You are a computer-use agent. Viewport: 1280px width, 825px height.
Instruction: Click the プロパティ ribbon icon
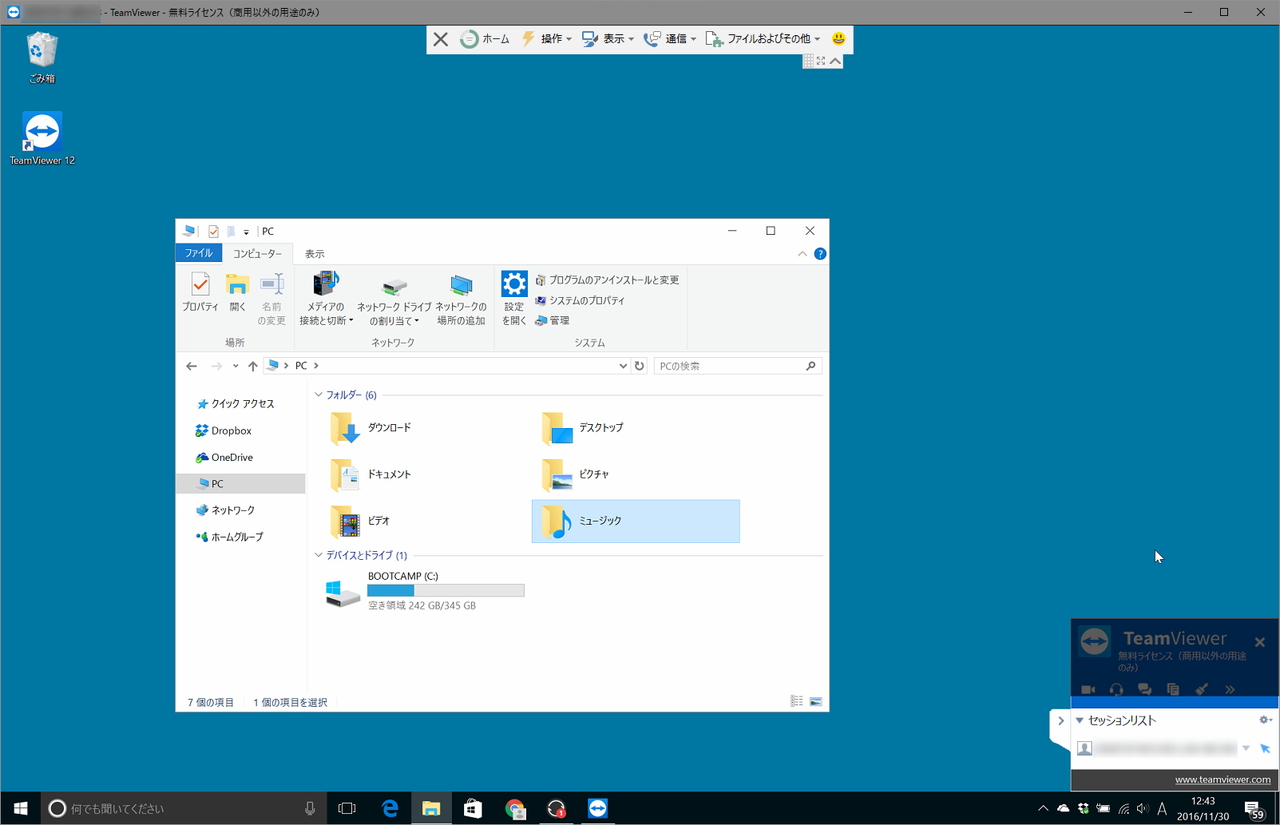[x=200, y=292]
